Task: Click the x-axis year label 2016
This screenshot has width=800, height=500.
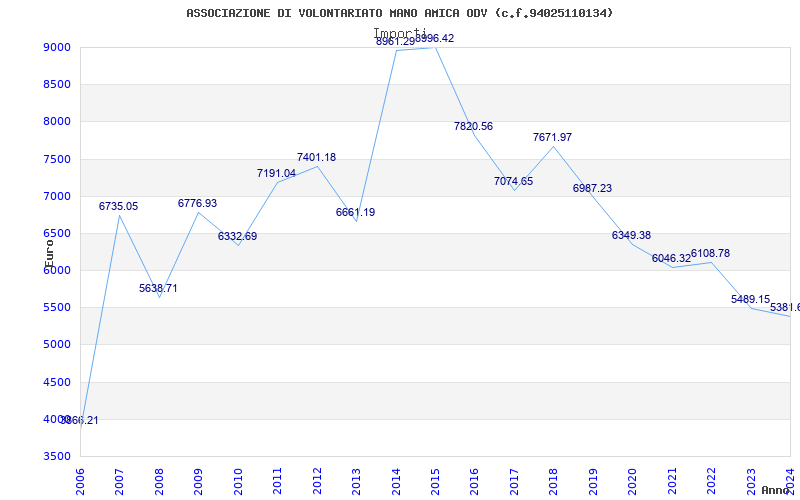Action: (474, 480)
